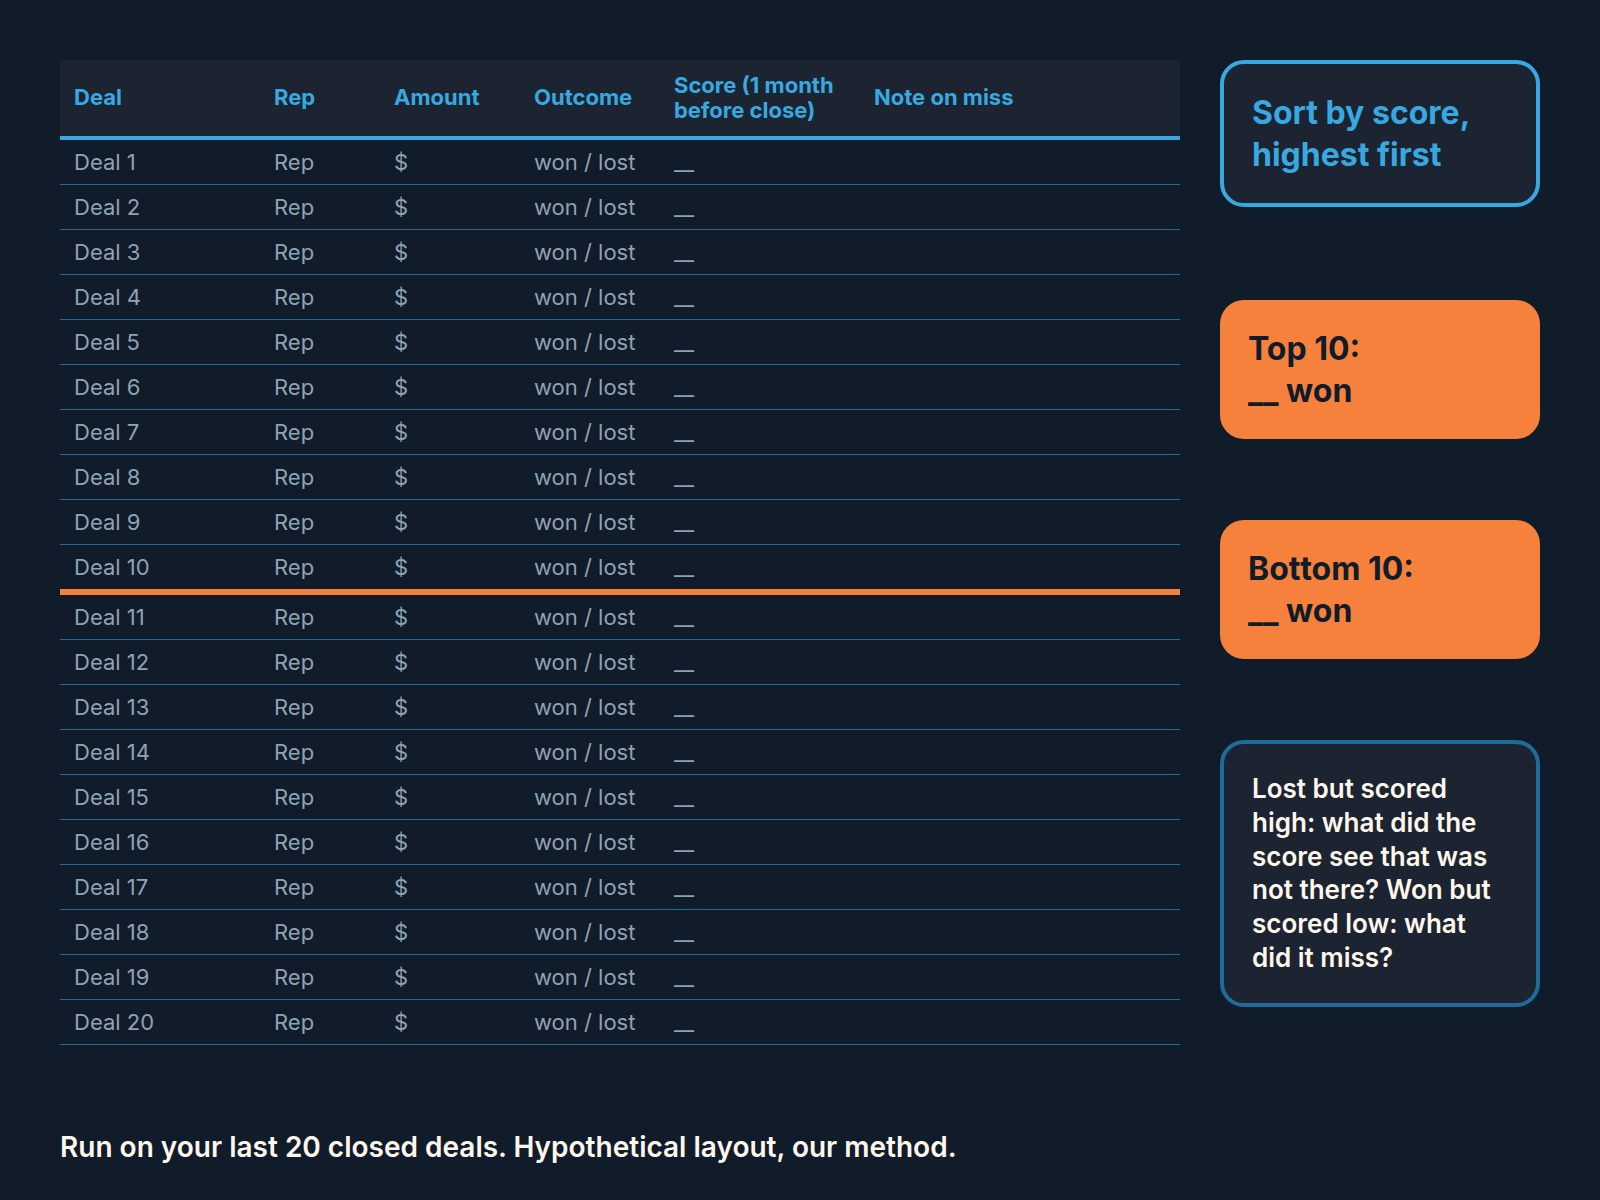Open the Lost but scored high note box
This screenshot has height=1200, width=1600.
coord(1380,873)
